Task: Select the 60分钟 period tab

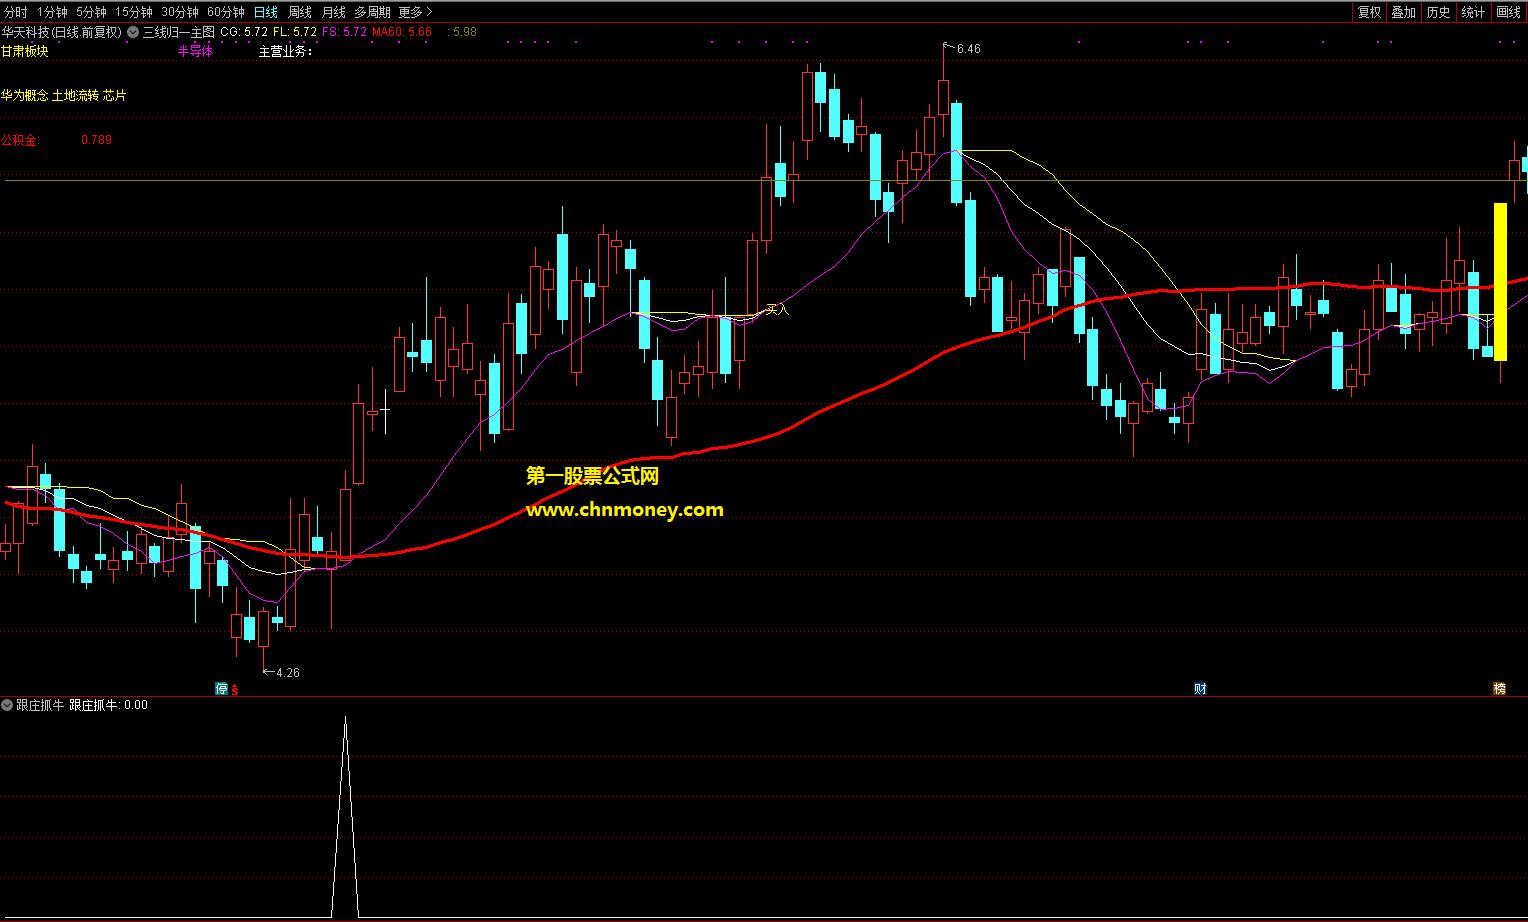Action: pos(226,12)
